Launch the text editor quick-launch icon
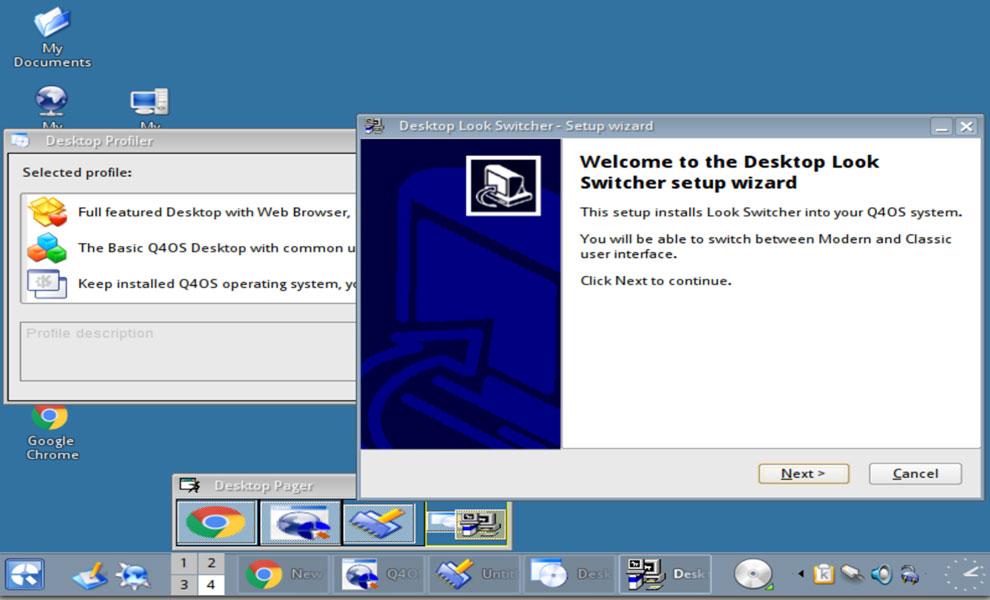Screen dimensions: 990x600 click(x=90, y=575)
